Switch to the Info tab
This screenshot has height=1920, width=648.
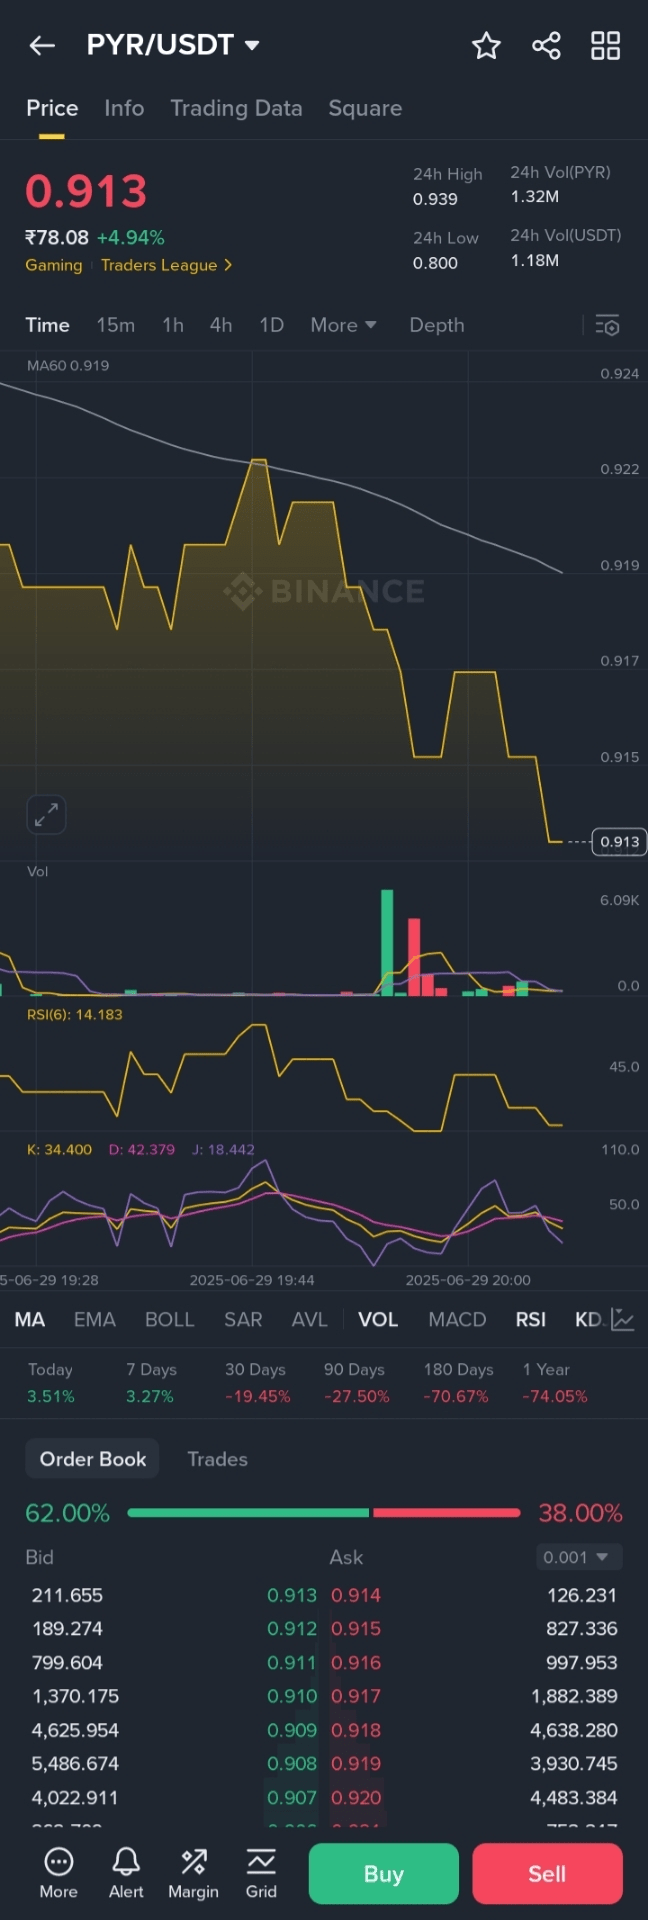point(124,108)
